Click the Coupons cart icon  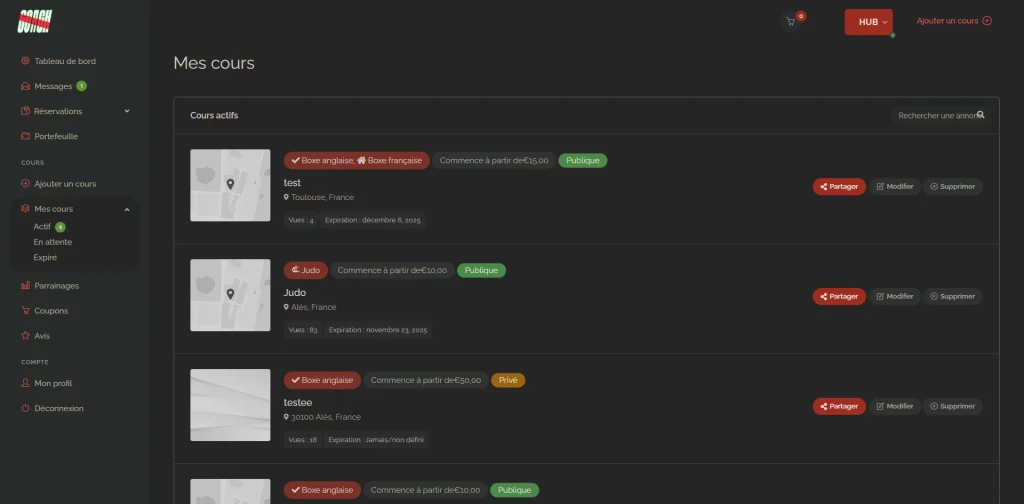pos(25,311)
